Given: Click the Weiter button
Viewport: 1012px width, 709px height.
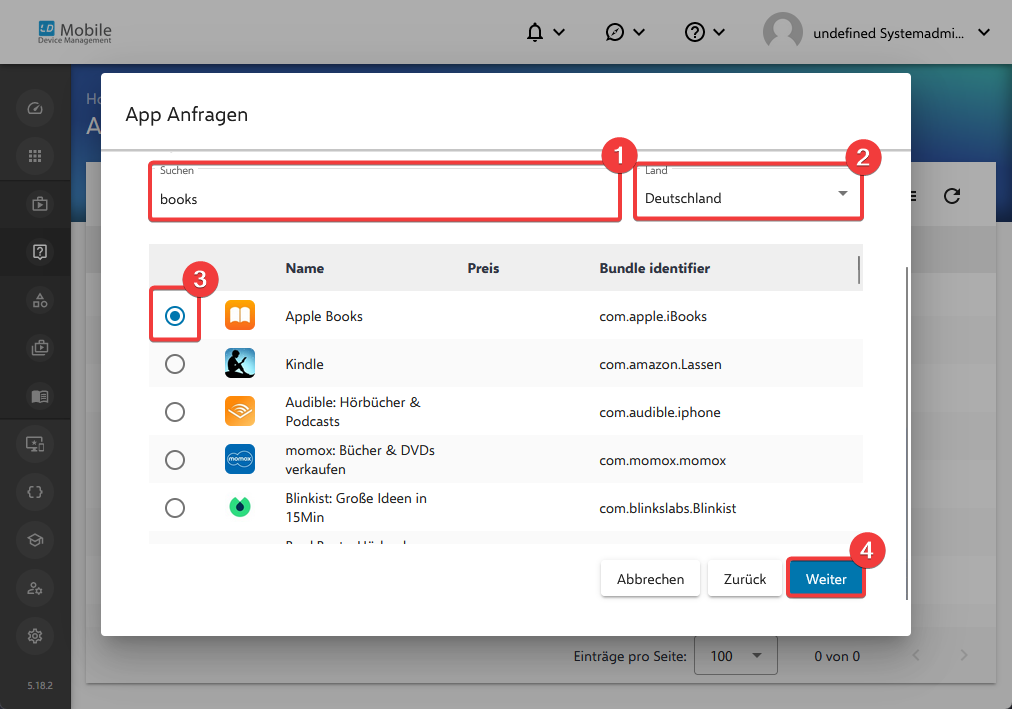Looking at the screenshot, I should click(x=825, y=579).
